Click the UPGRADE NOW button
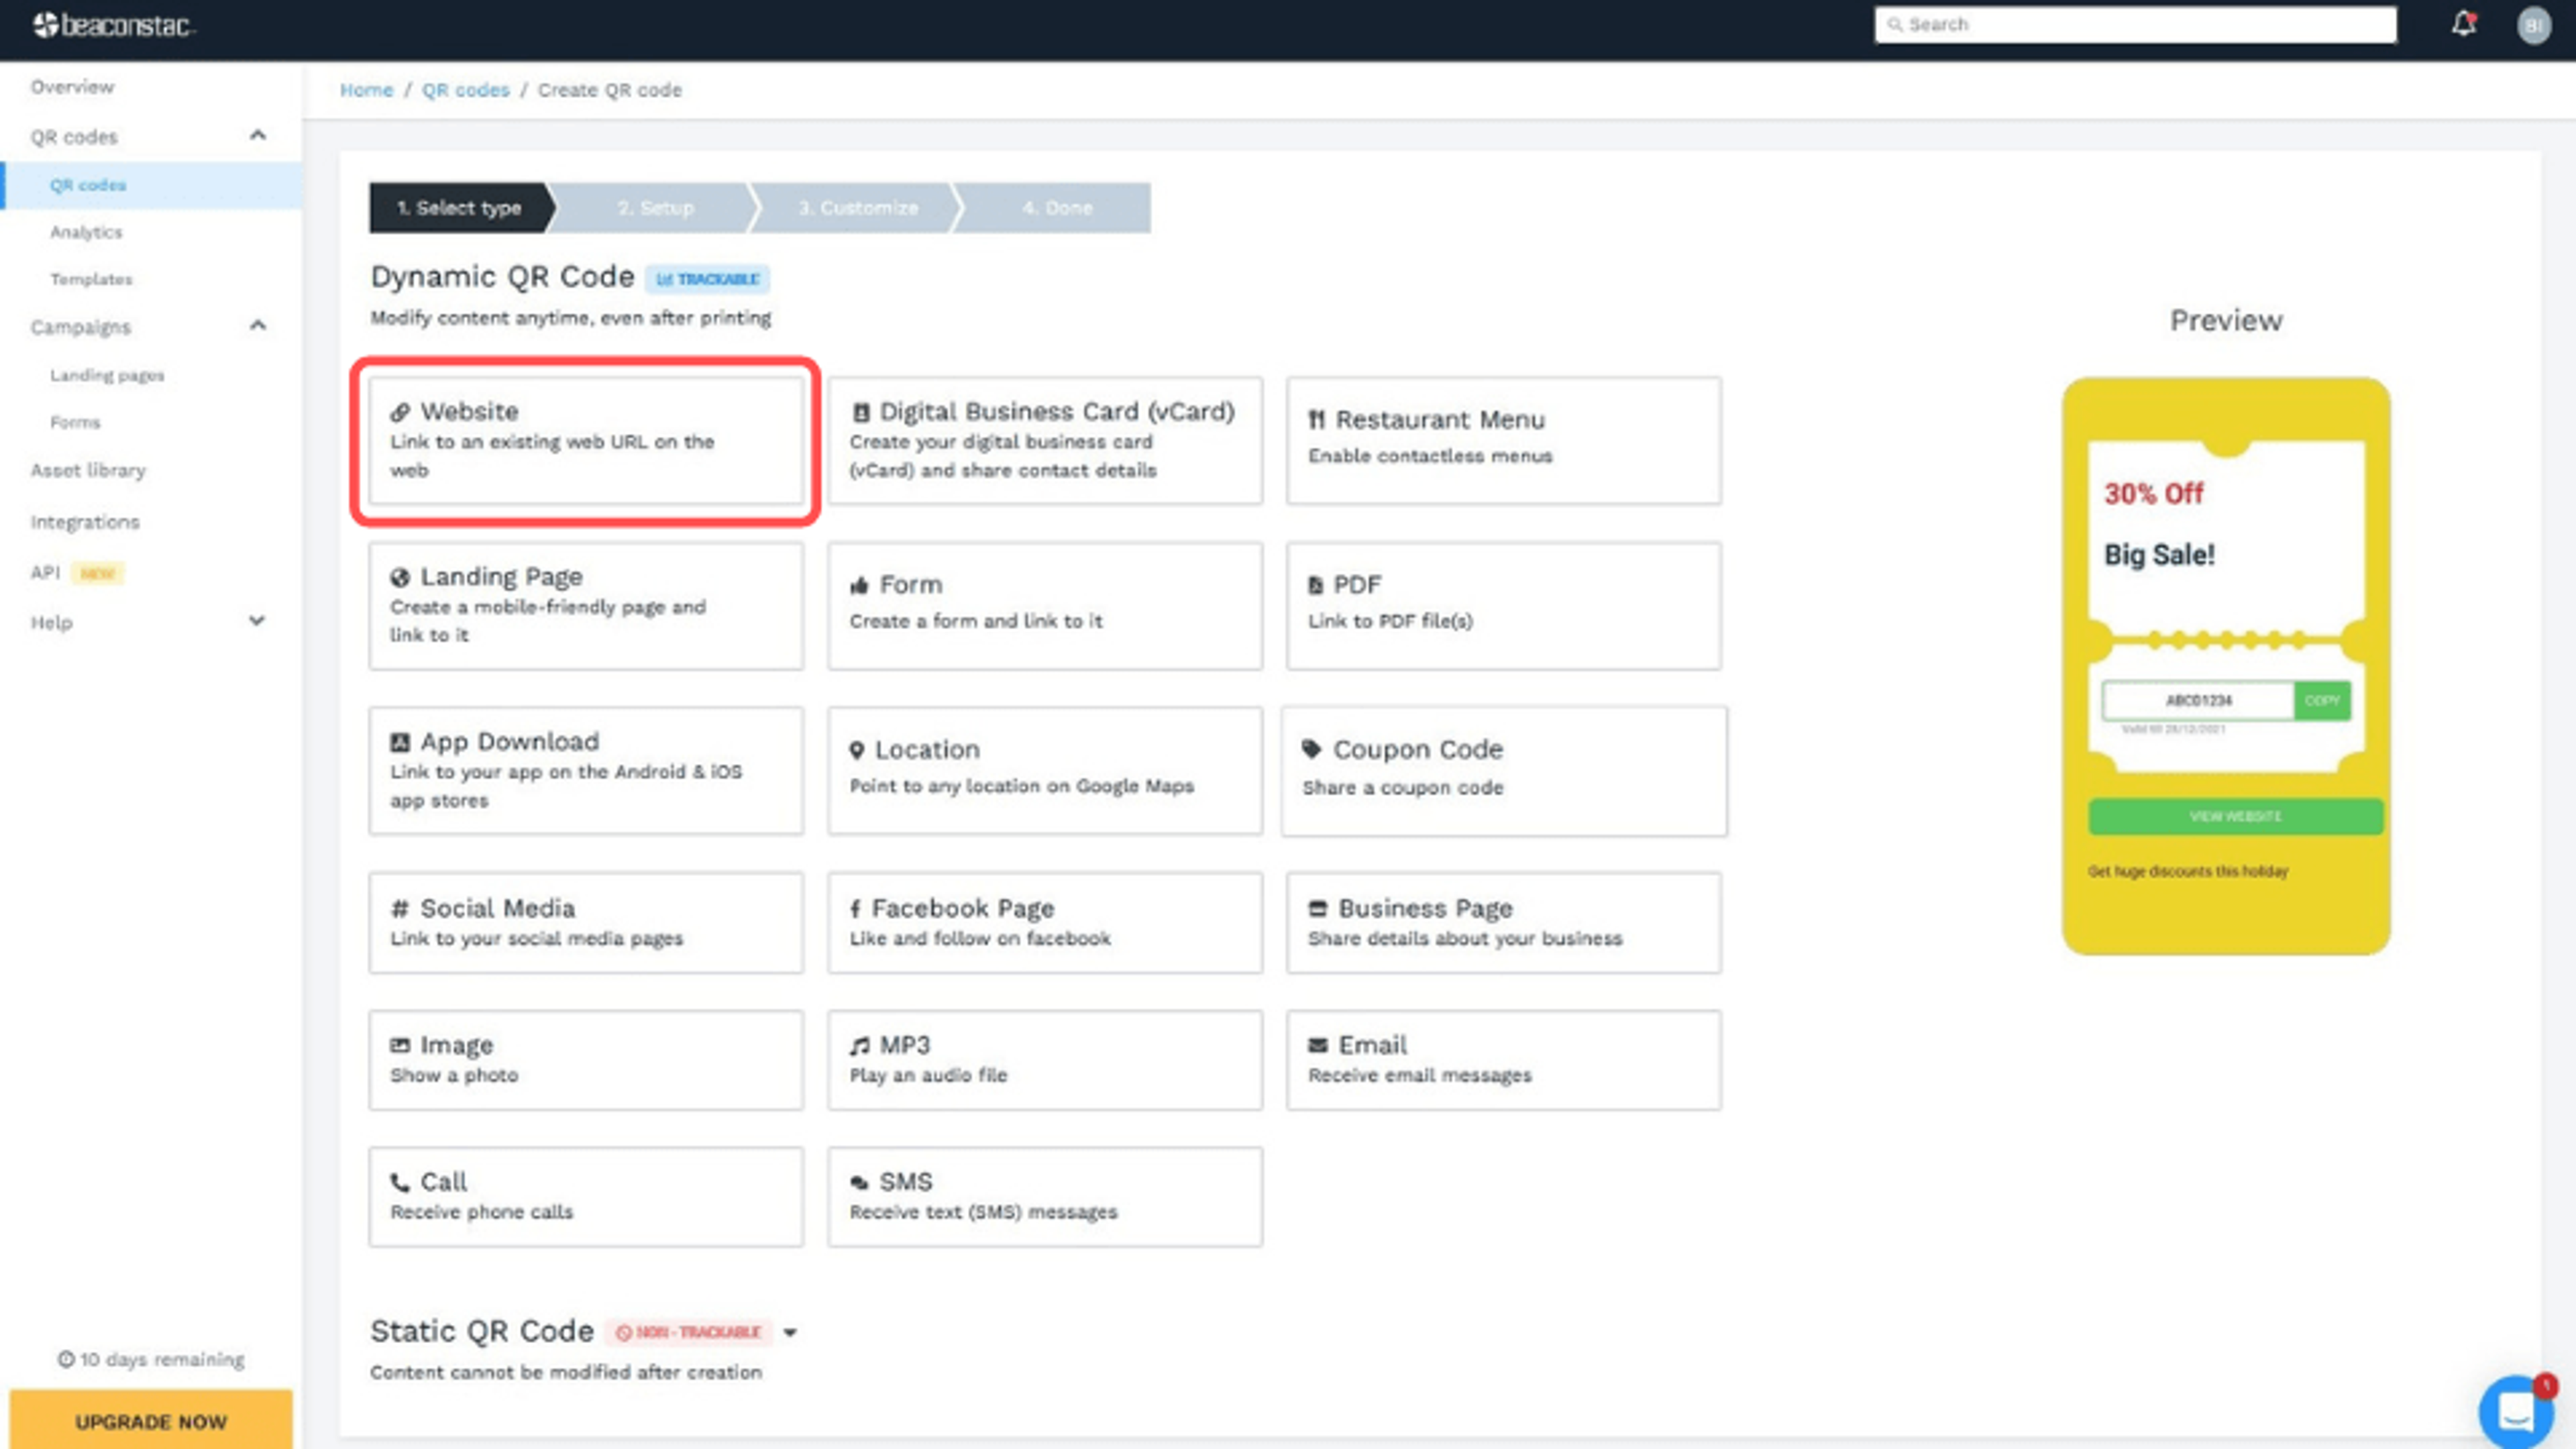 [x=151, y=1421]
